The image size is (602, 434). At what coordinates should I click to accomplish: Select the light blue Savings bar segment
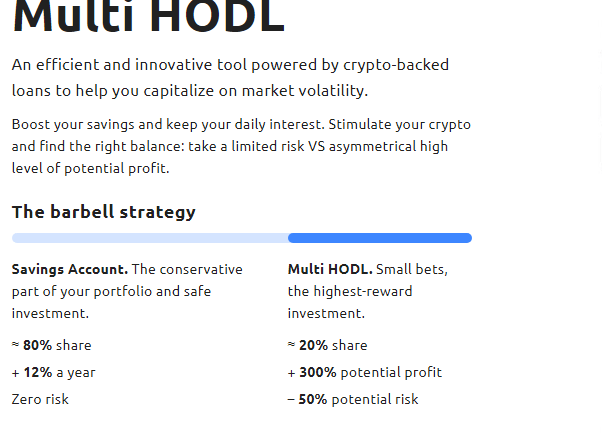150,238
